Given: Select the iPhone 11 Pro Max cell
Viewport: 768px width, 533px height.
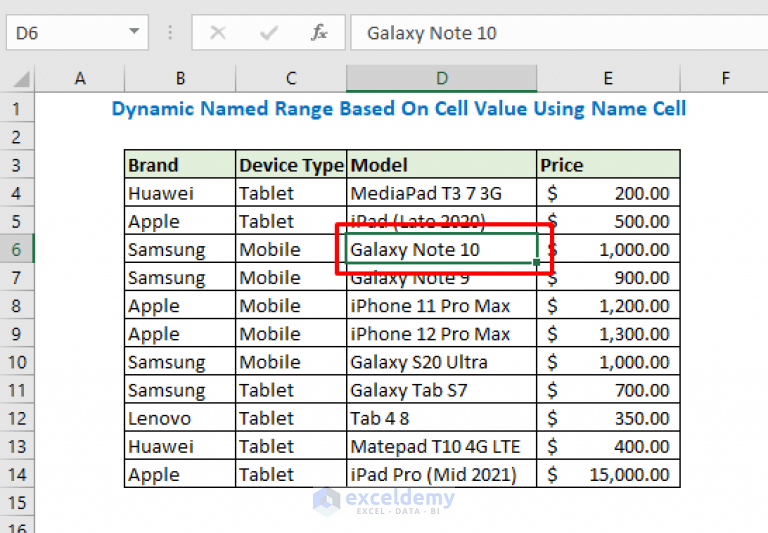Looking at the screenshot, I should pyautogui.click(x=442, y=306).
